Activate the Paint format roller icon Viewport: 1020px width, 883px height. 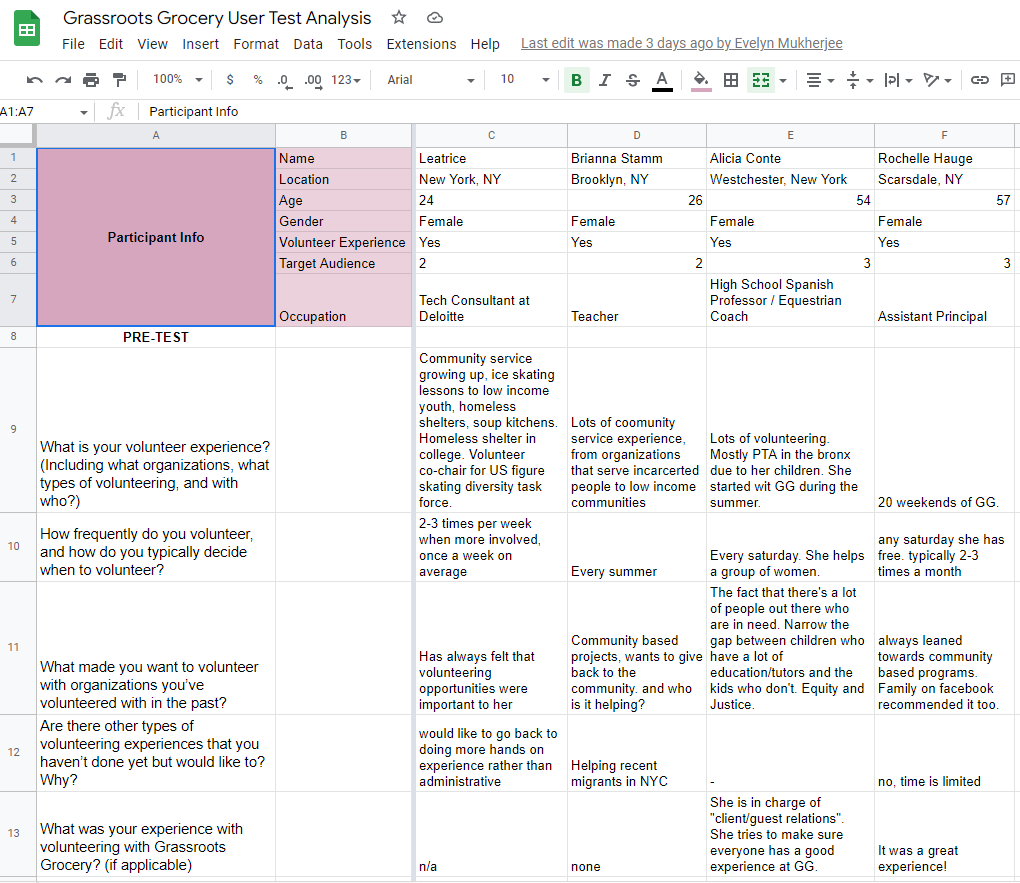click(120, 80)
